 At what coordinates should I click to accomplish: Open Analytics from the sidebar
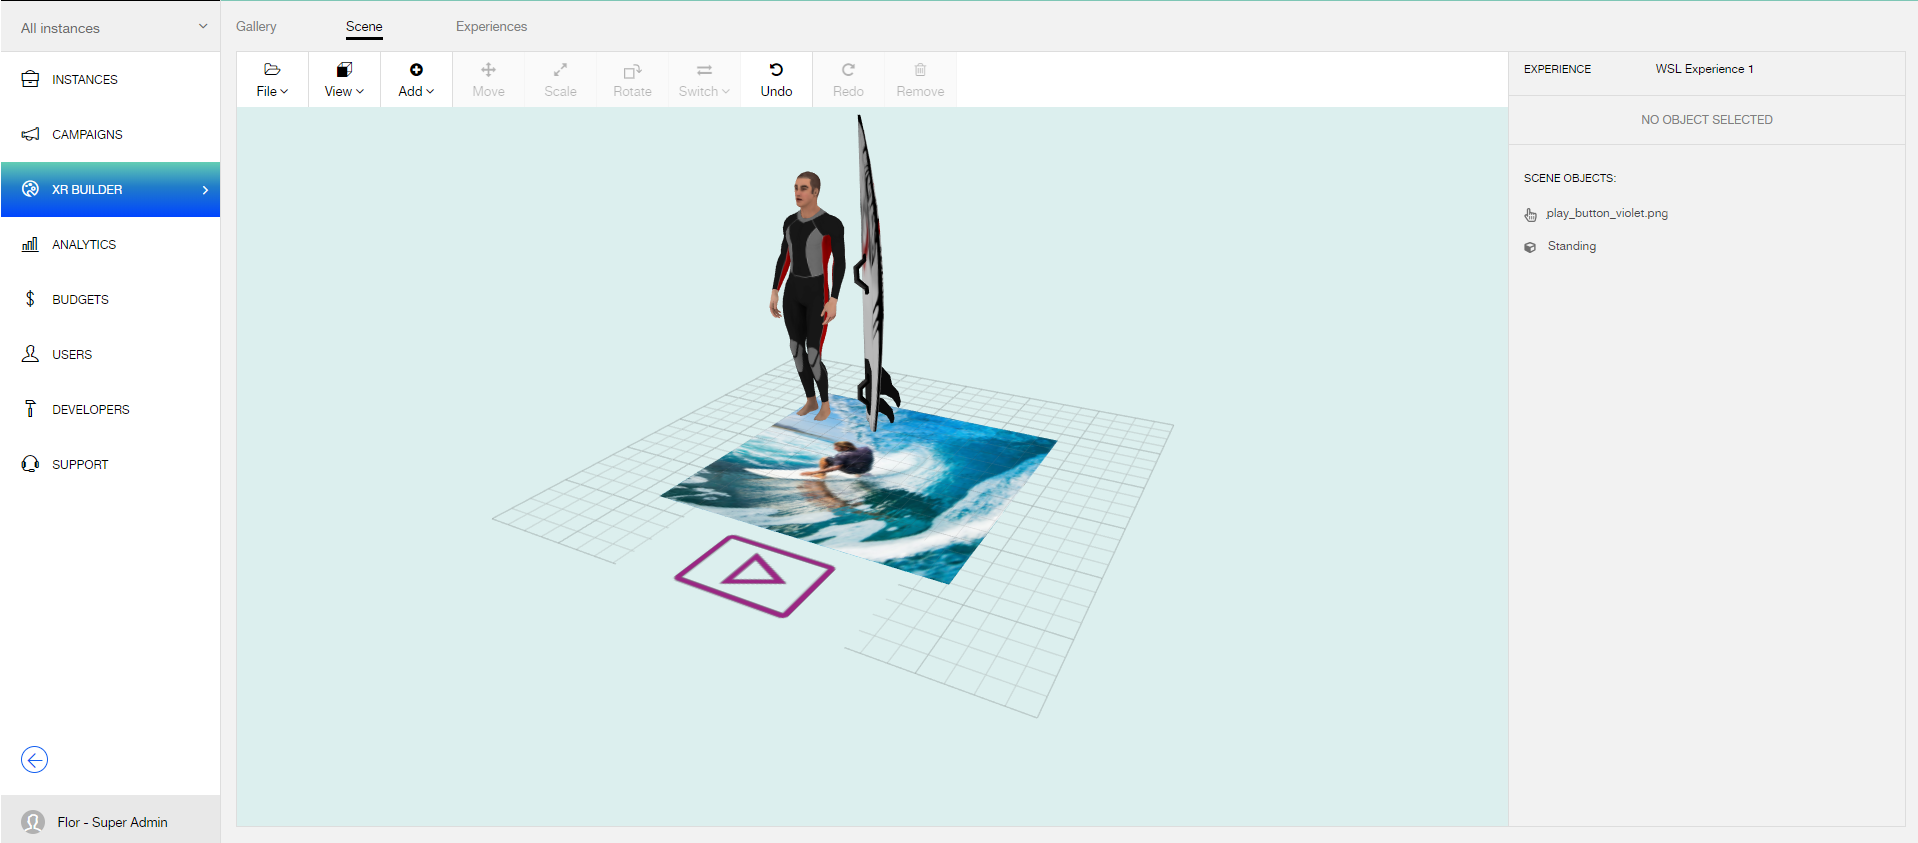(x=84, y=245)
